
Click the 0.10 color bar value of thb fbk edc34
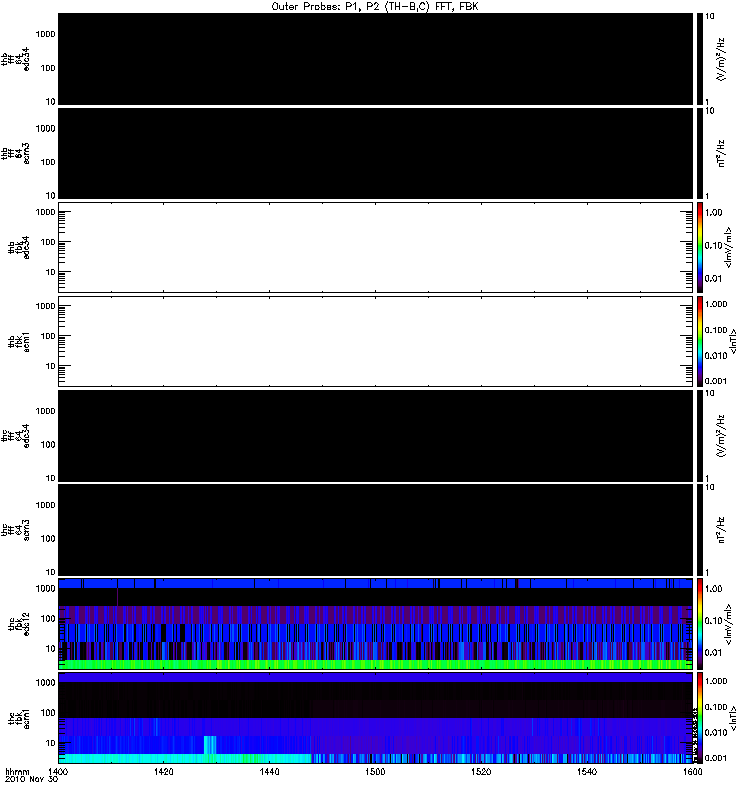(x=713, y=245)
